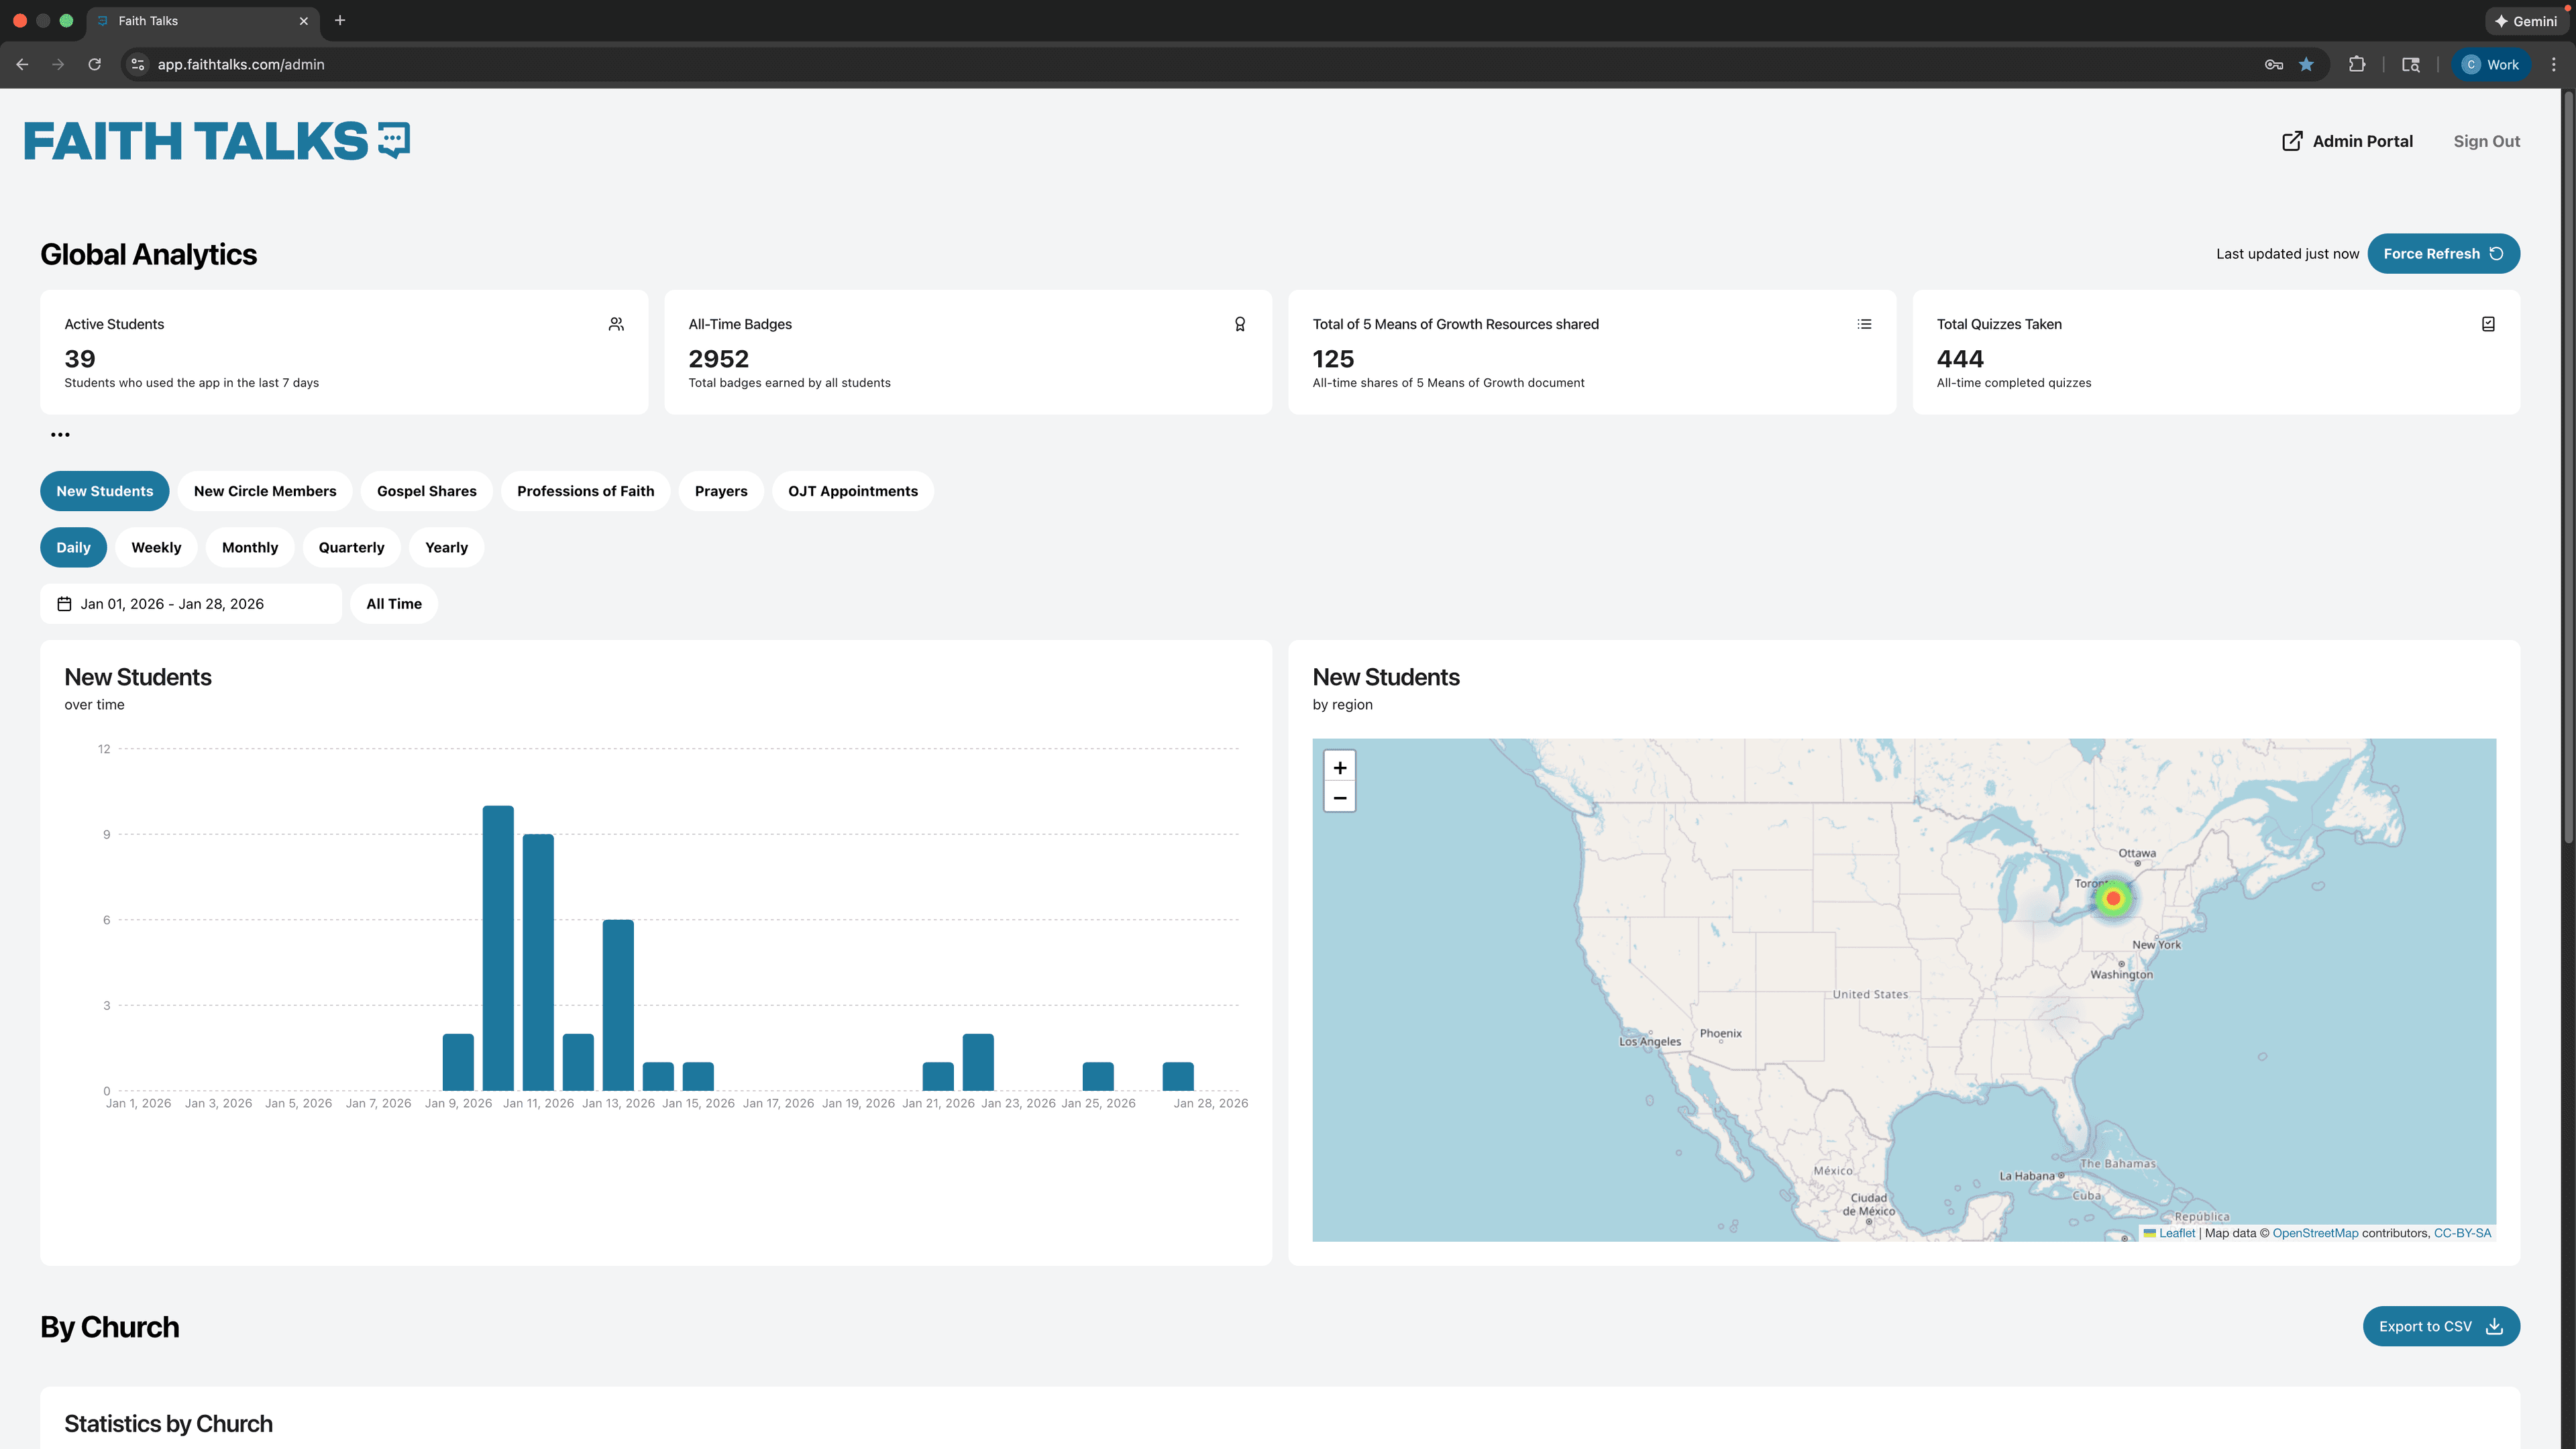
Task: Click the award icon on the All-Time Badges card
Action: point(1240,324)
